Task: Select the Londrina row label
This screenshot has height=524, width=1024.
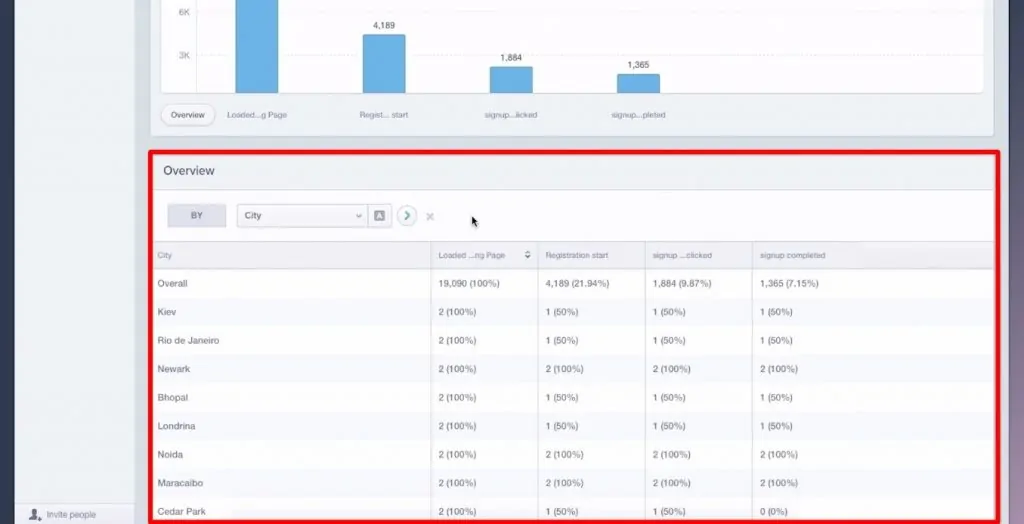Action: [176, 426]
